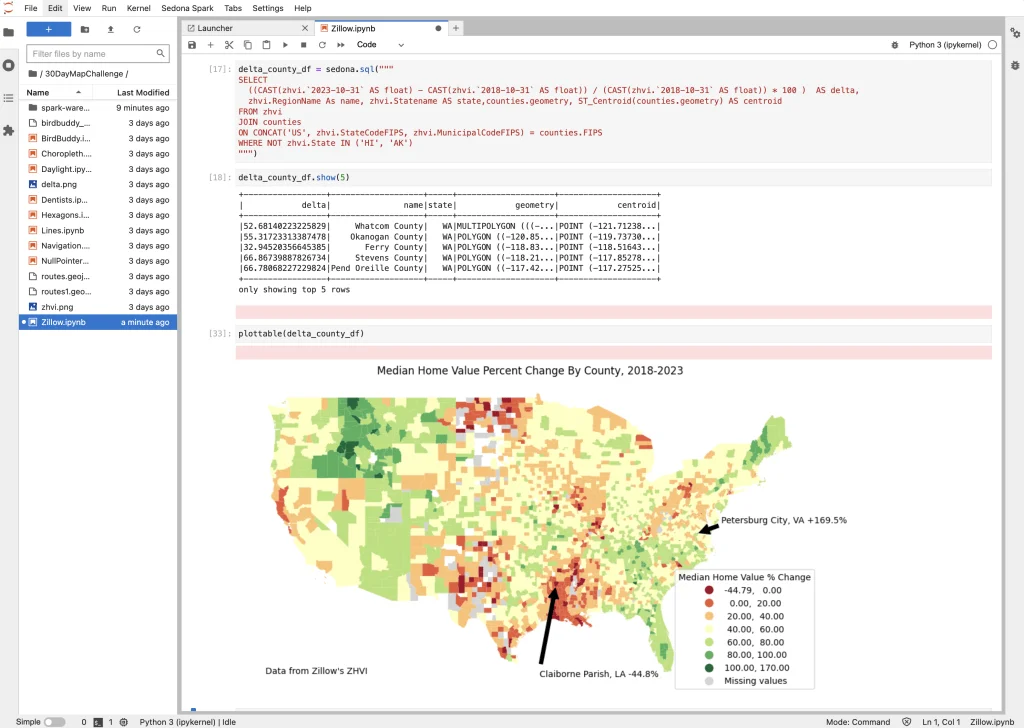1024x728 pixels.
Task: Sort files by Name column
Action: tap(55, 93)
